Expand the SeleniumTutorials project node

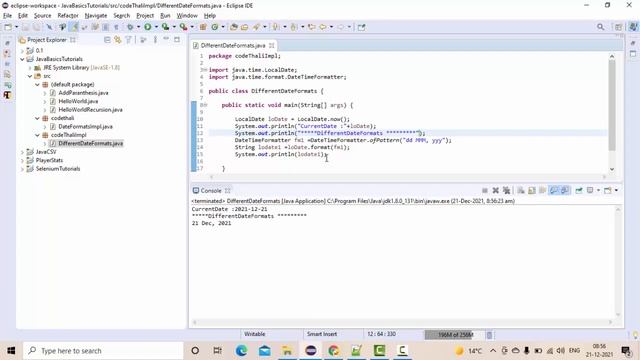coord(22,169)
